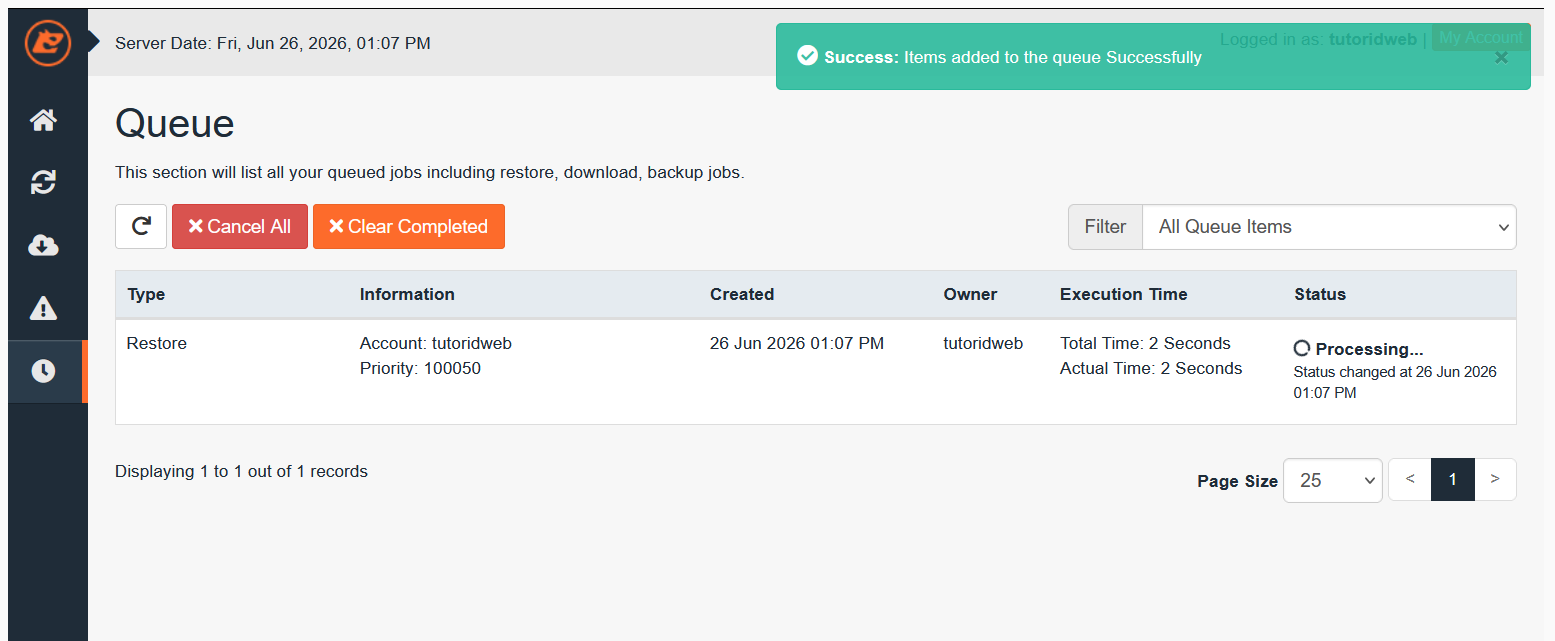Screen dimensions: 1555x641
Task: Click the Status column header
Action: click(1320, 294)
